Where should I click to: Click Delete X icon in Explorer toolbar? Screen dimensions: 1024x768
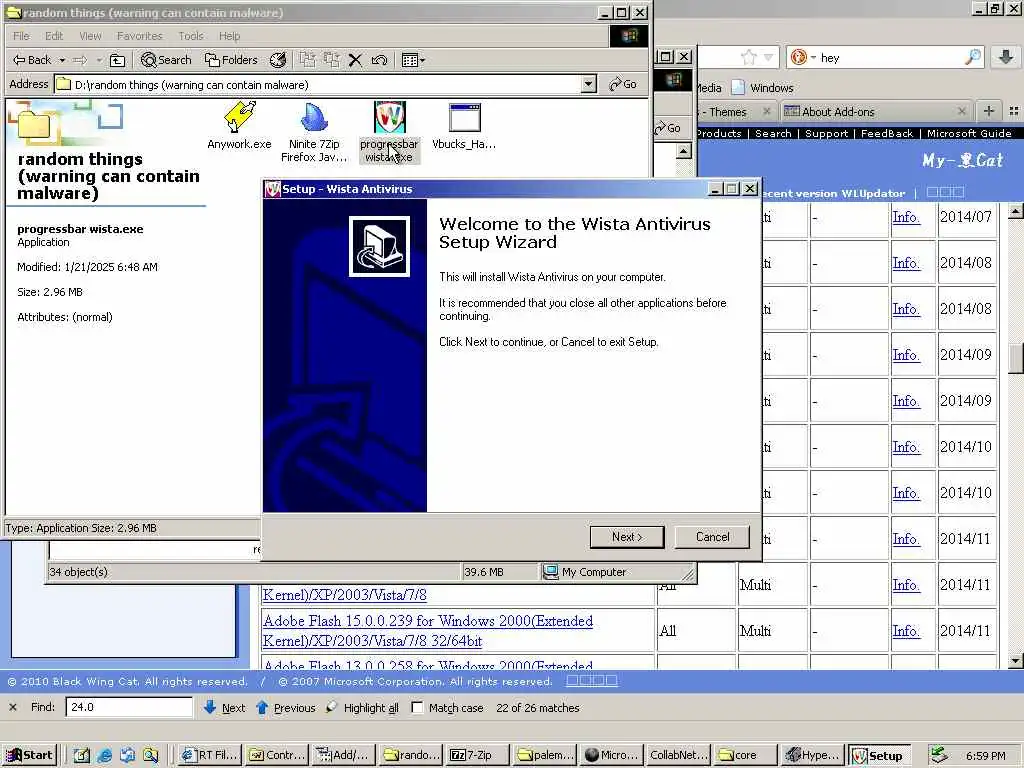click(x=355, y=60)
